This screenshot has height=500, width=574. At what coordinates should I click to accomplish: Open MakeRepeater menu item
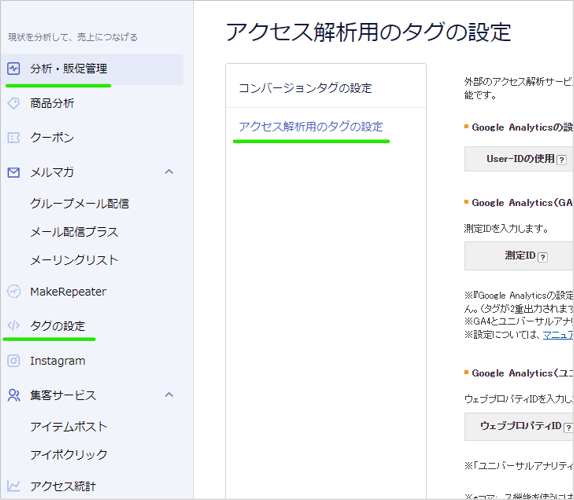(68, 292)
